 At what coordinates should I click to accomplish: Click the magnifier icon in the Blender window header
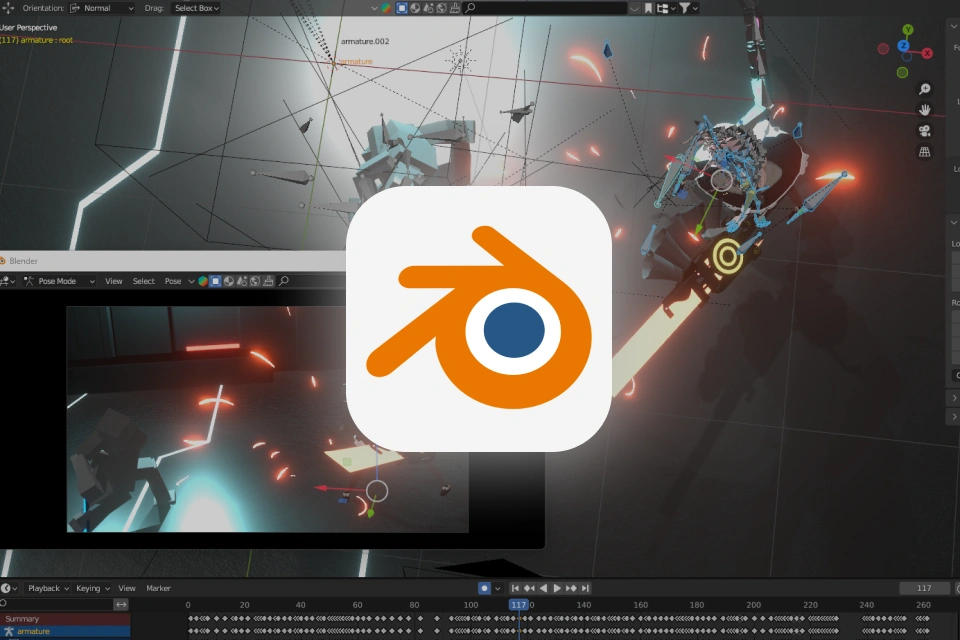coord(283,281)
